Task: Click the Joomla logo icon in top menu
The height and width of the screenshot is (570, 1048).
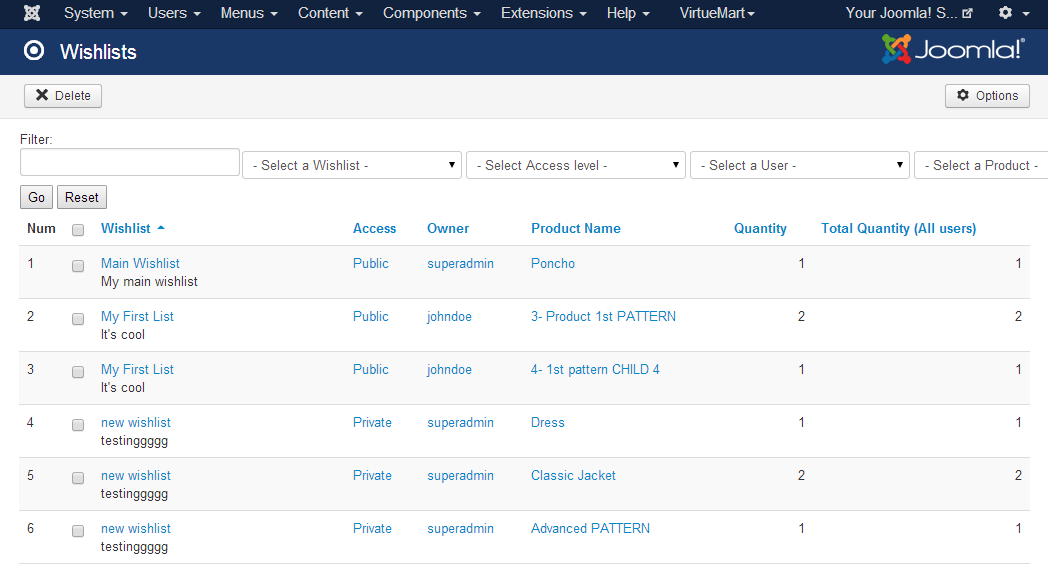Action: [x=32, y=13]
